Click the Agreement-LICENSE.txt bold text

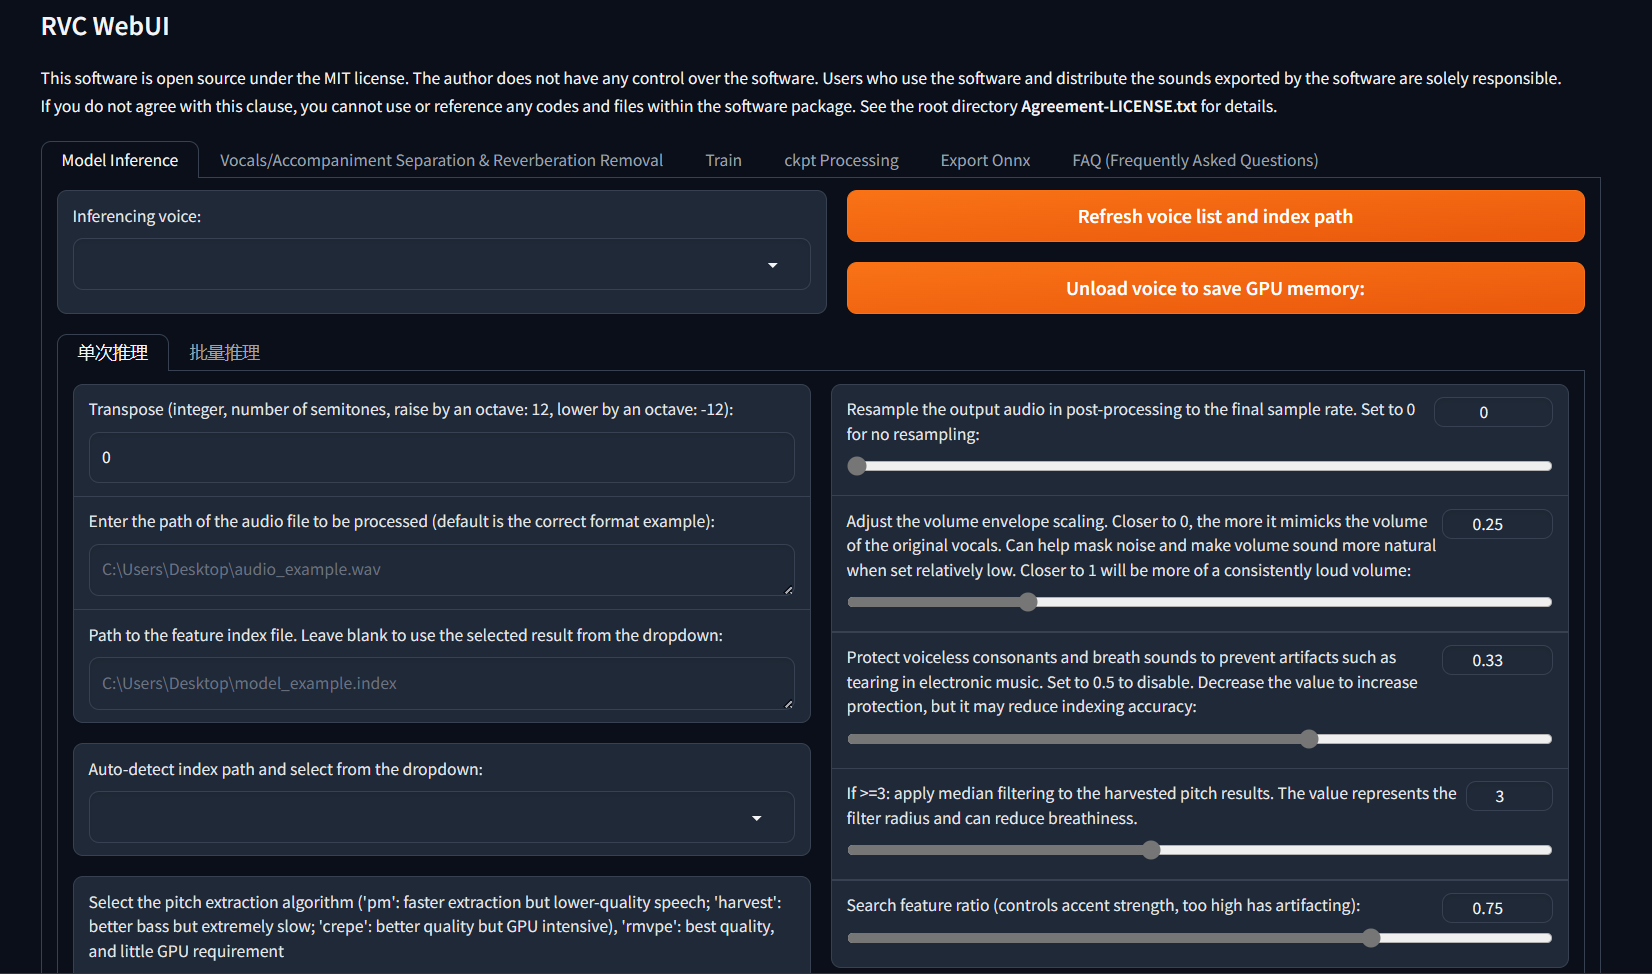[1108, 106]
